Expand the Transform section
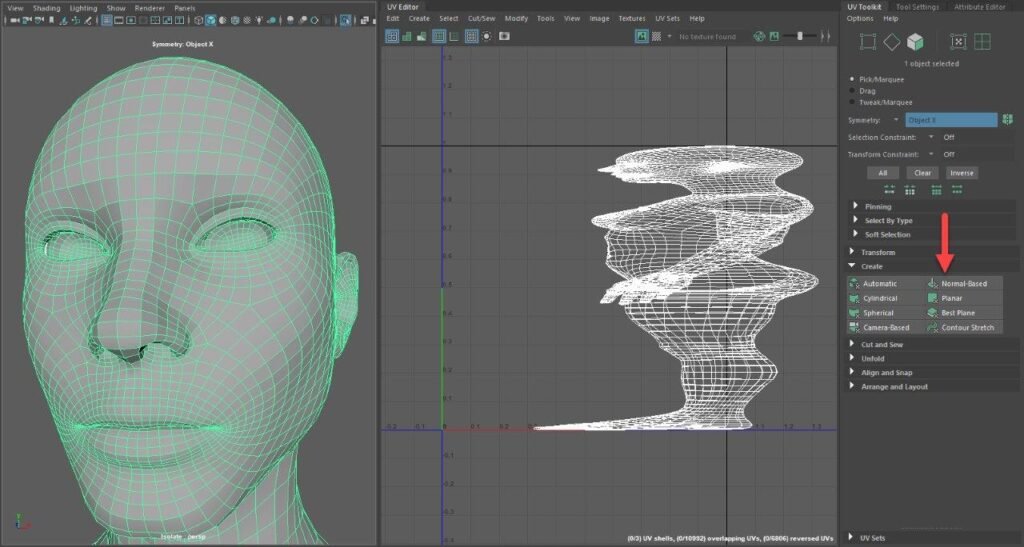Image resolution: width=1024 pixels, height=547 pixels. [x=852, y=252]
